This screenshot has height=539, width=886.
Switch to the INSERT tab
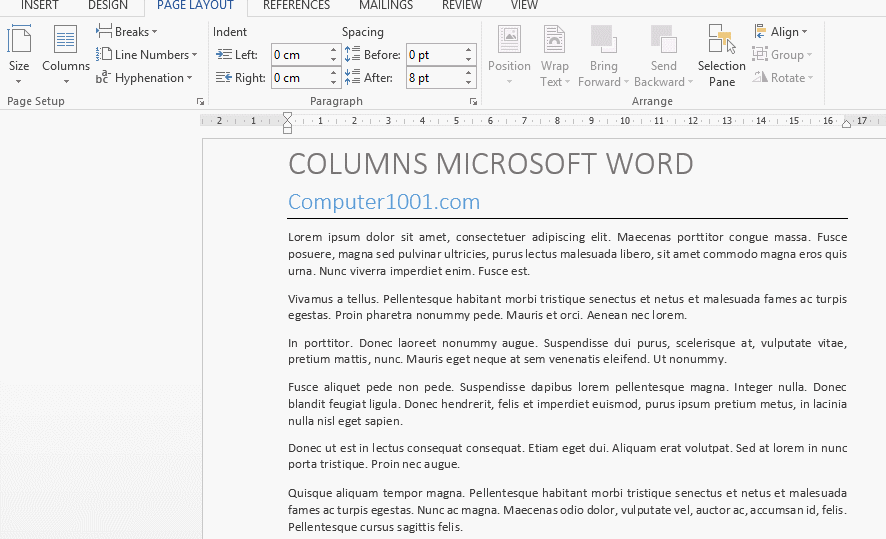(x=40, y=6)
